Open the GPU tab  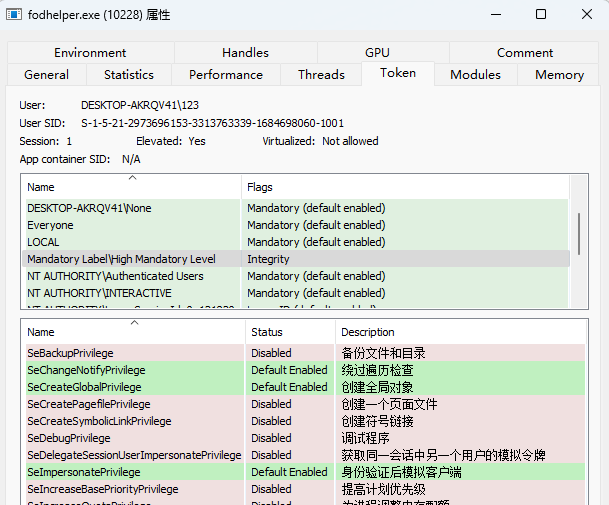(377, 52)
